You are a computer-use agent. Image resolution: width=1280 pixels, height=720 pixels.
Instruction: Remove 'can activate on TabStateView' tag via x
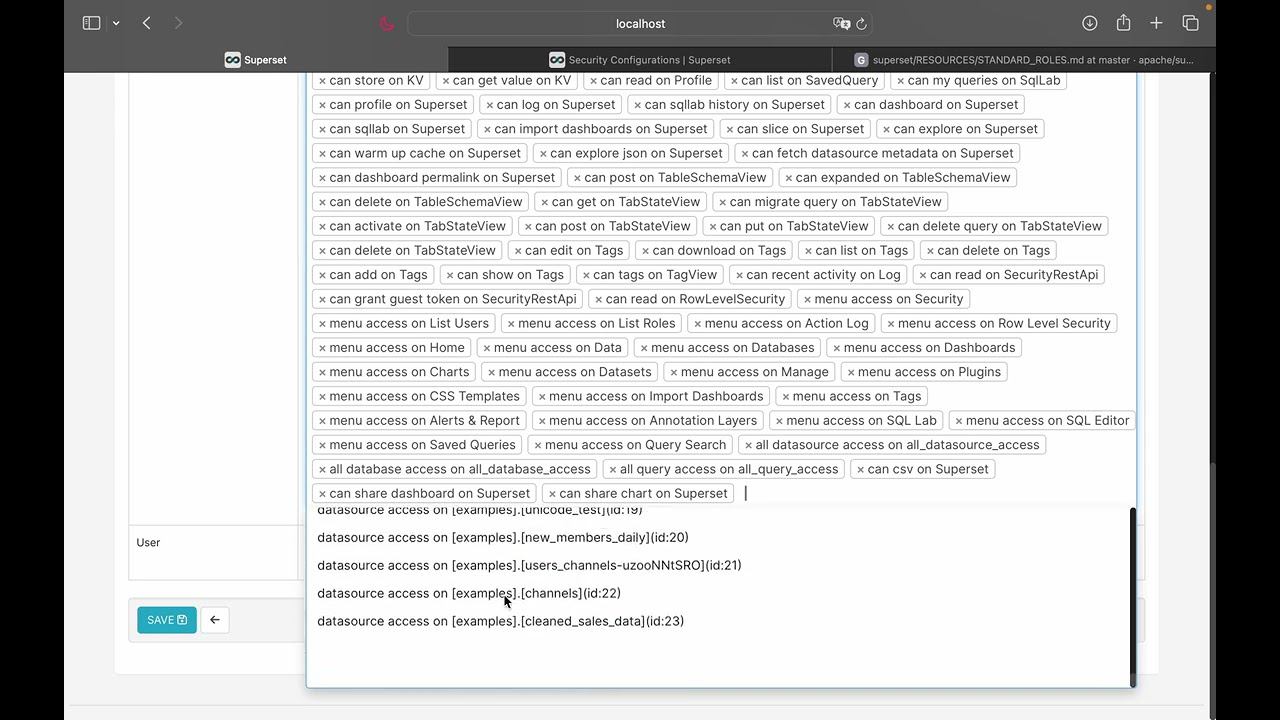322,227
